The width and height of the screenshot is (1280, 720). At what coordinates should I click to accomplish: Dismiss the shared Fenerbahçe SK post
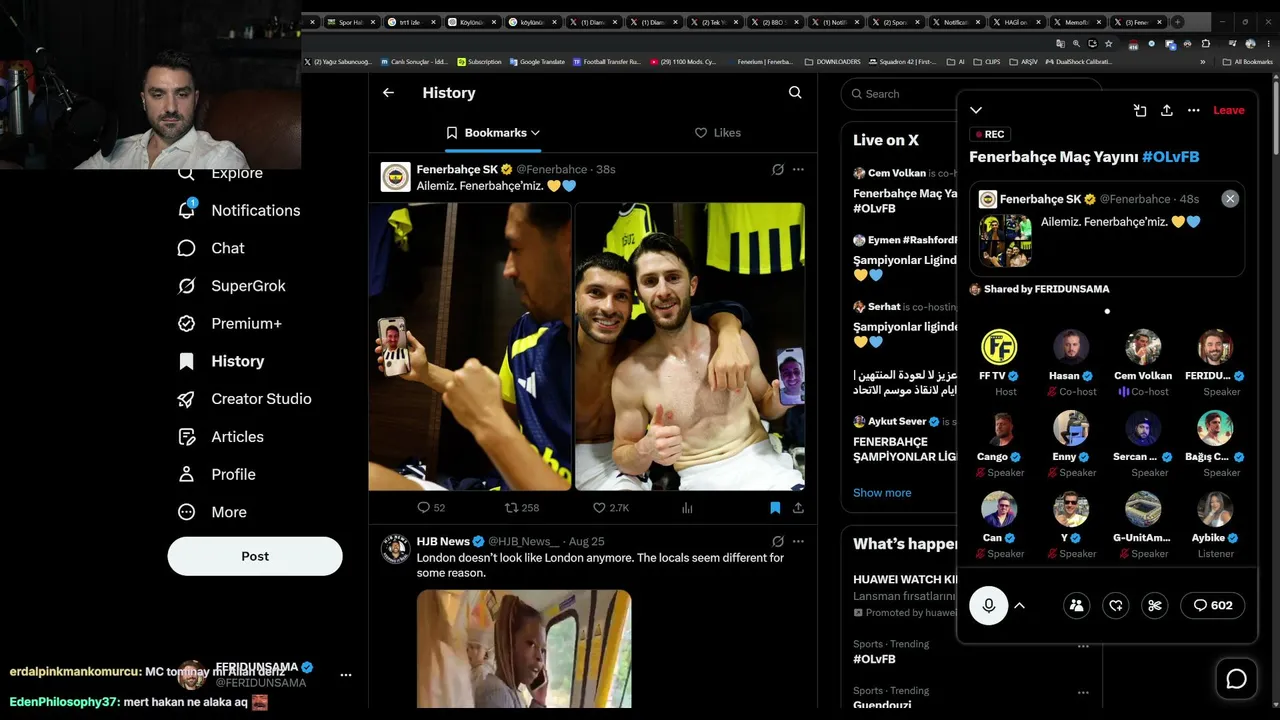pos(1230,199)
